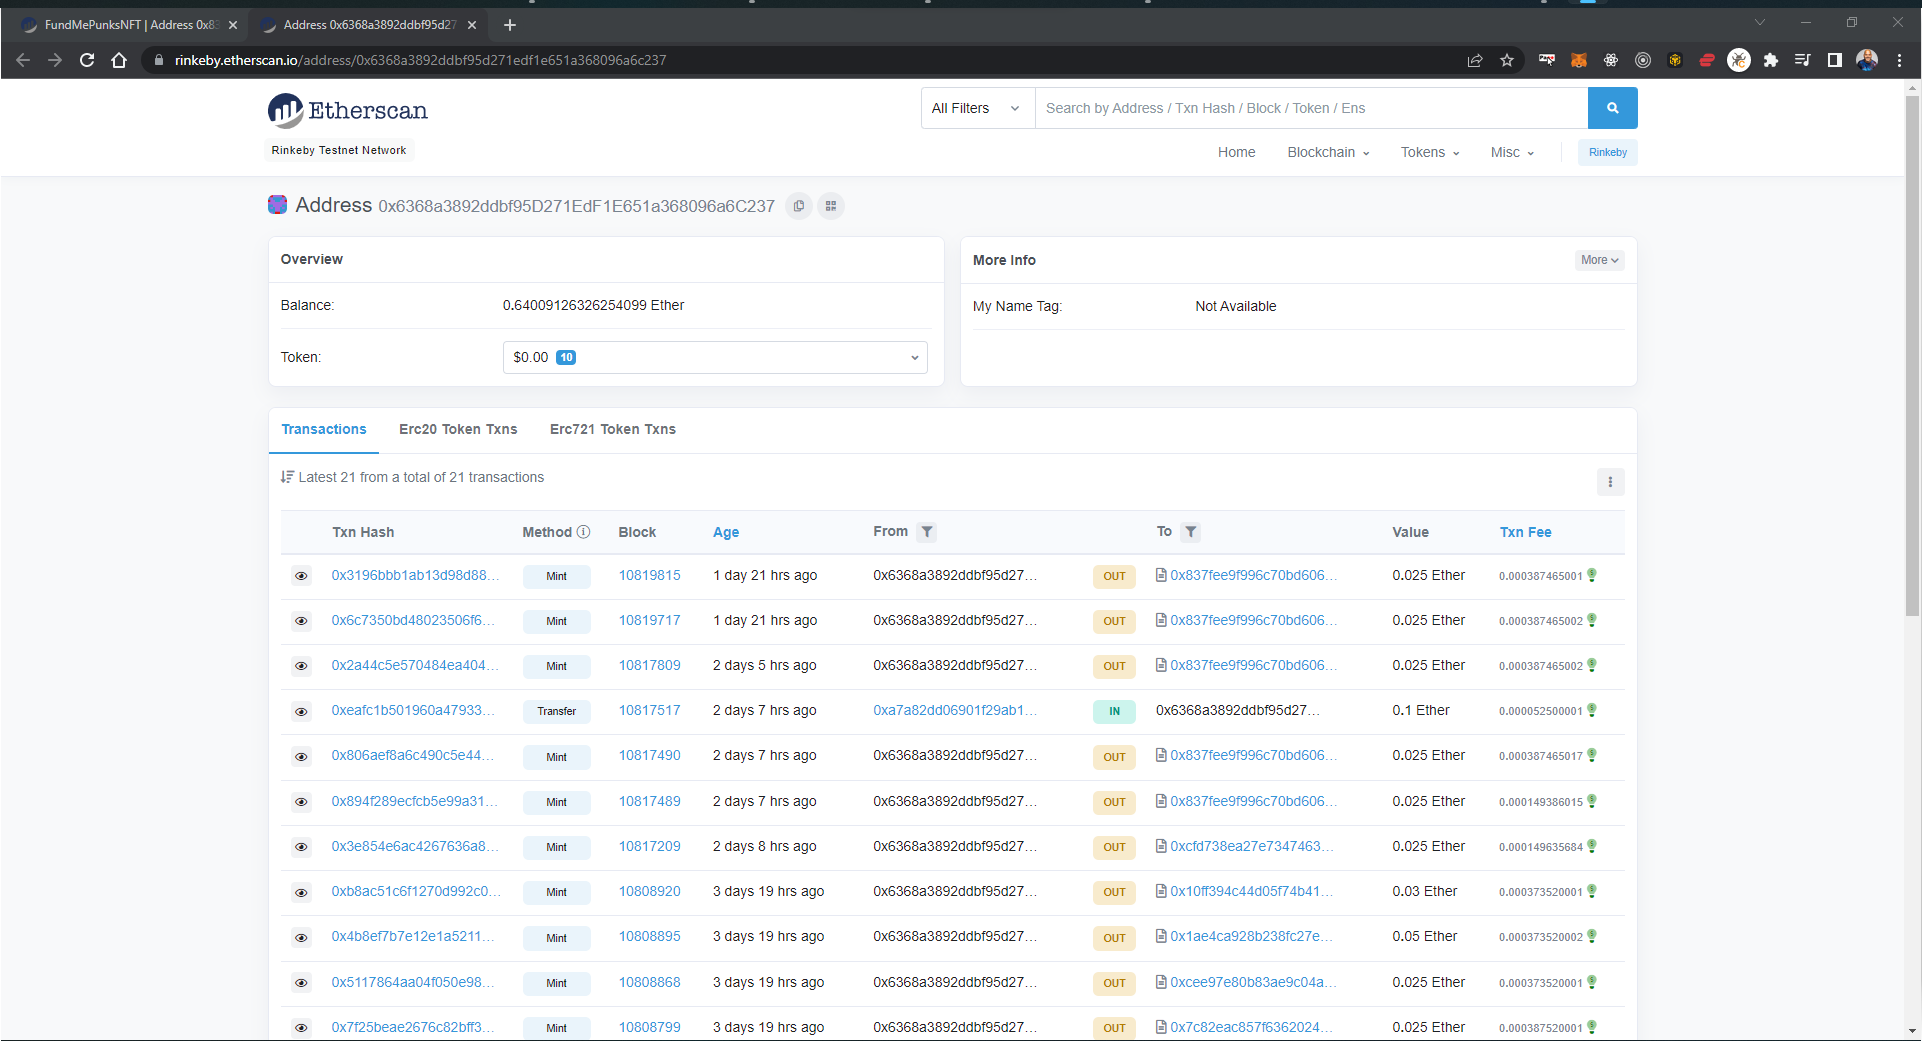The width and height of the screenshot is (1922, 1041).
Task: Click address identicon next to Address title
Action: 278,205
